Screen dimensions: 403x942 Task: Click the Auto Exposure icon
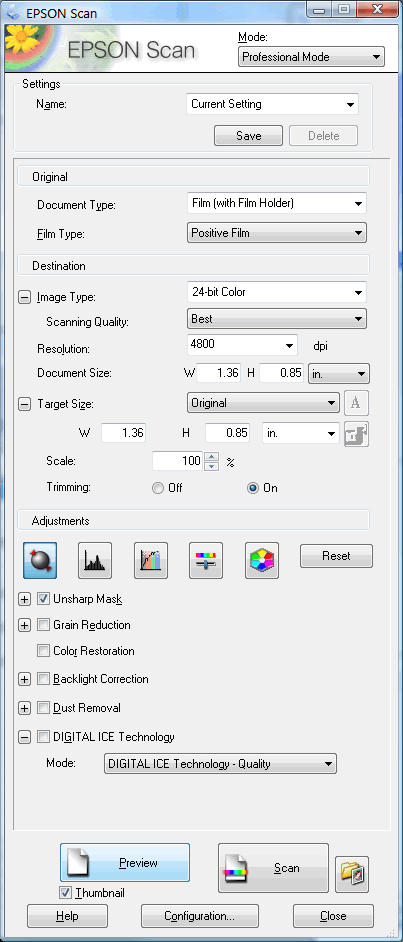[x=40, y=561]
